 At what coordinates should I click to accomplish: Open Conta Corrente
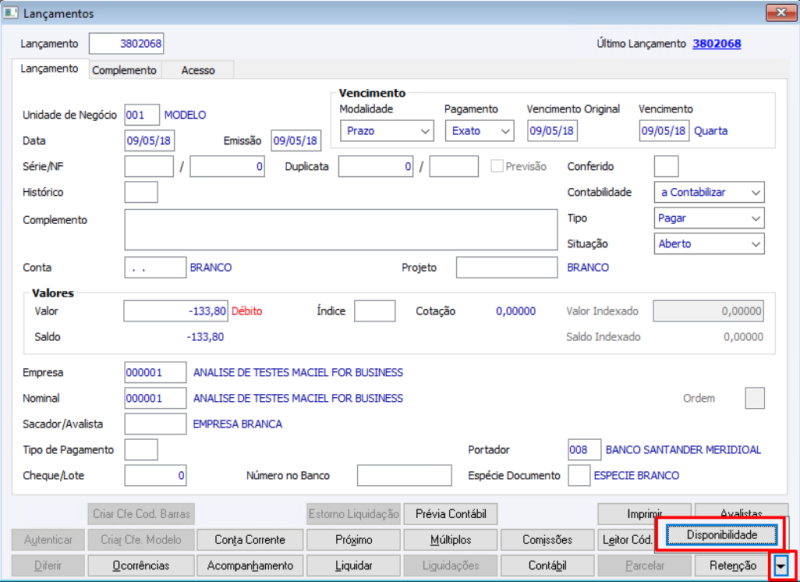pyautogui.click(x=250, y=539)
